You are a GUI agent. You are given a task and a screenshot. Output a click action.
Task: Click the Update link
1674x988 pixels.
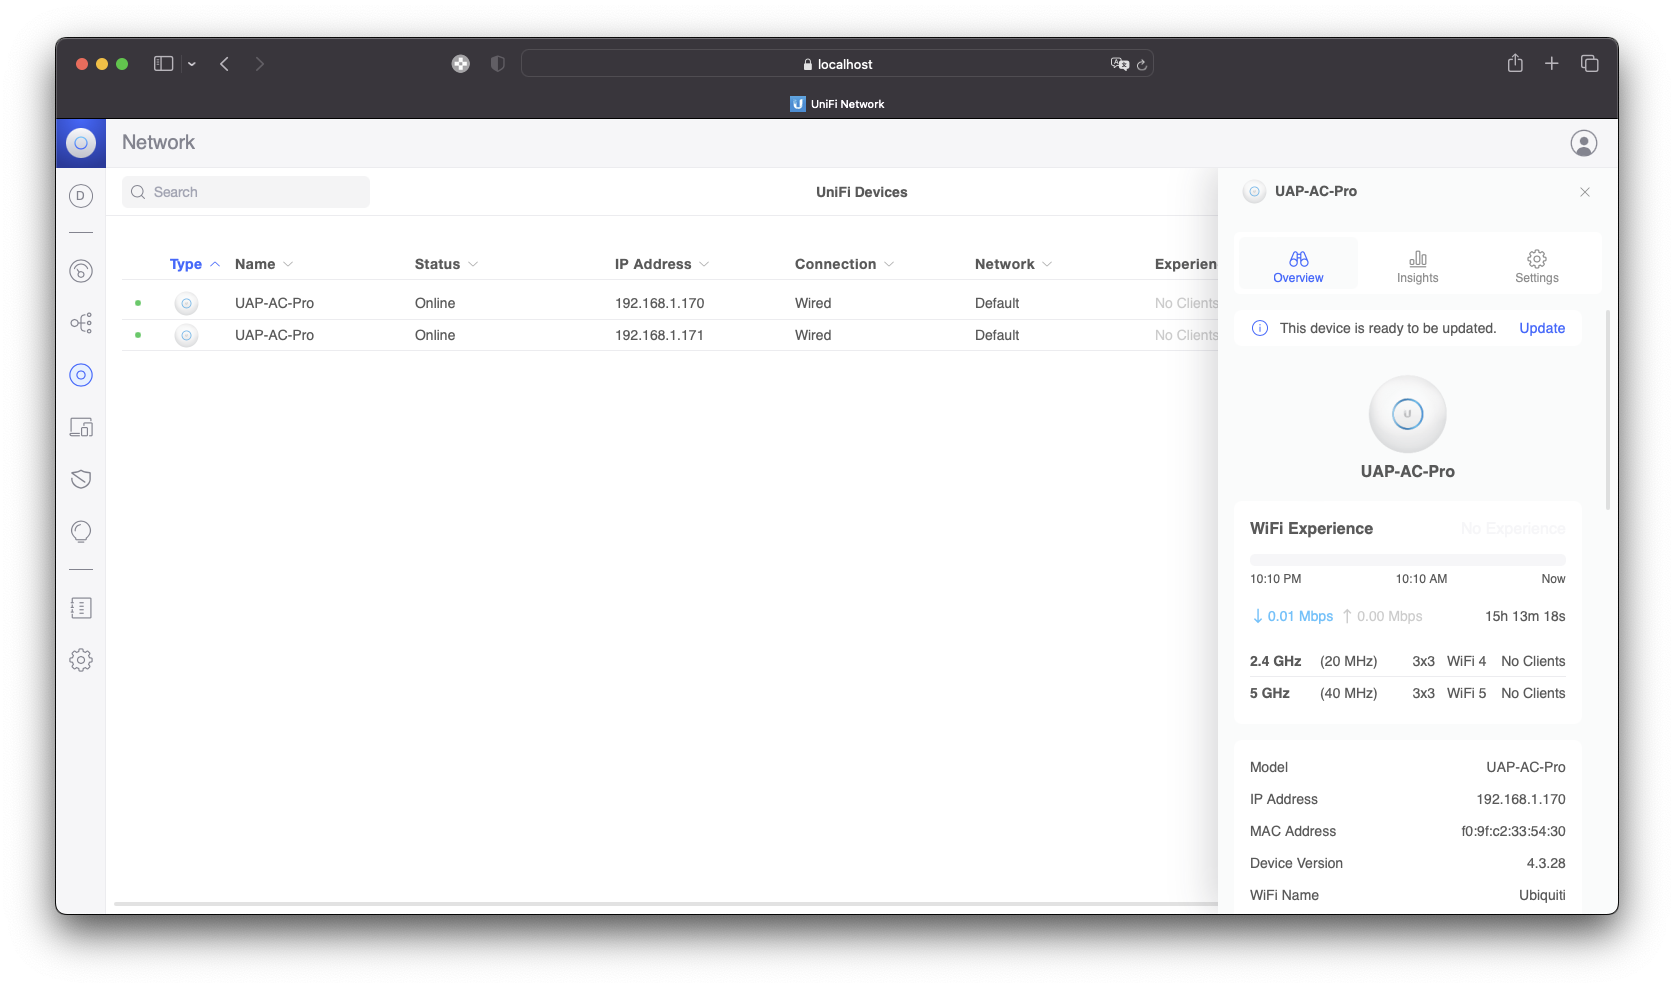pyautogui.click(x=1542, y=328)
